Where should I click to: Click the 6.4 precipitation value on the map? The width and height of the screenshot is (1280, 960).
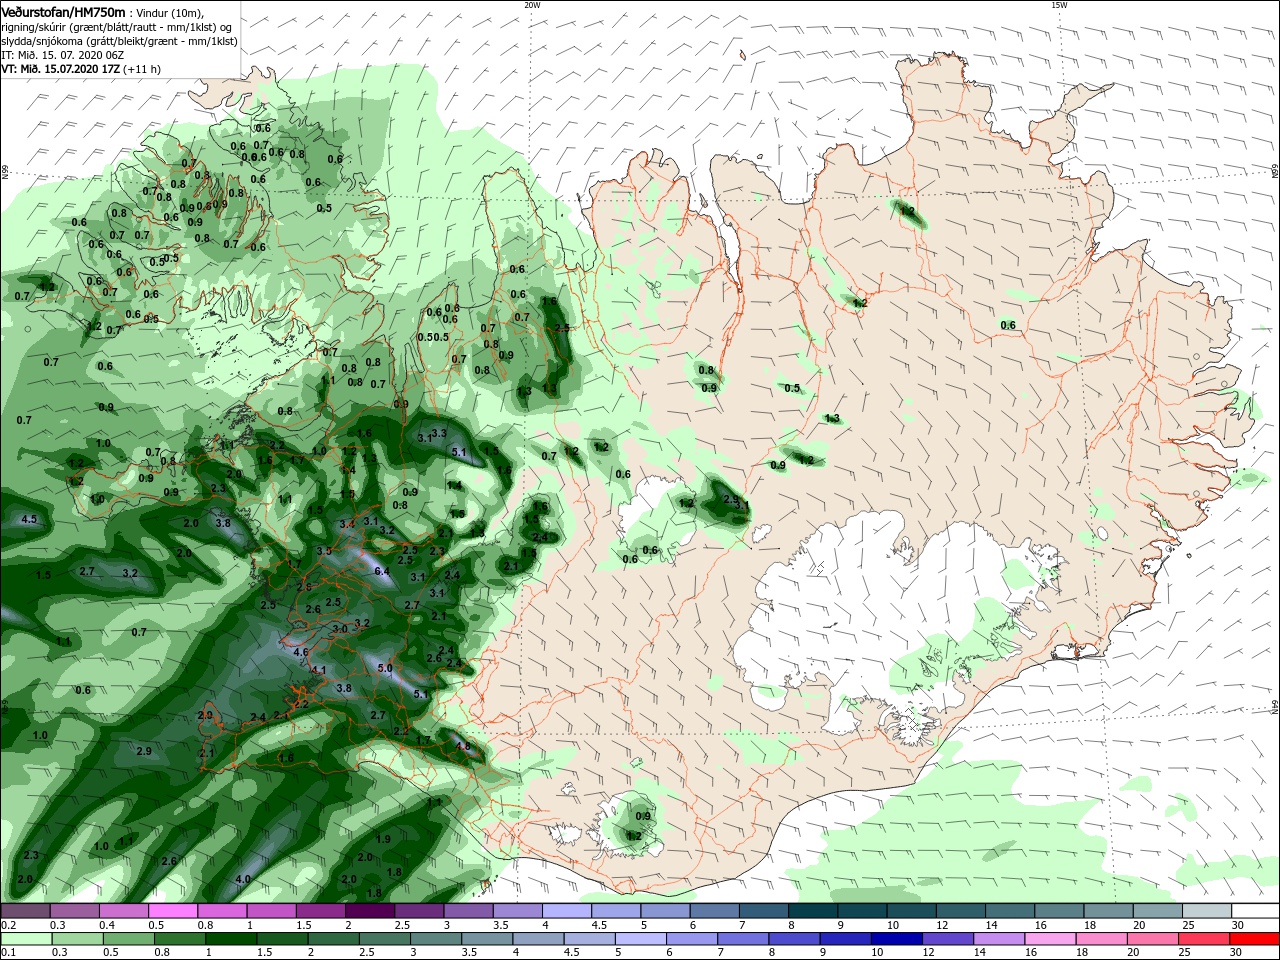point(380,571)
